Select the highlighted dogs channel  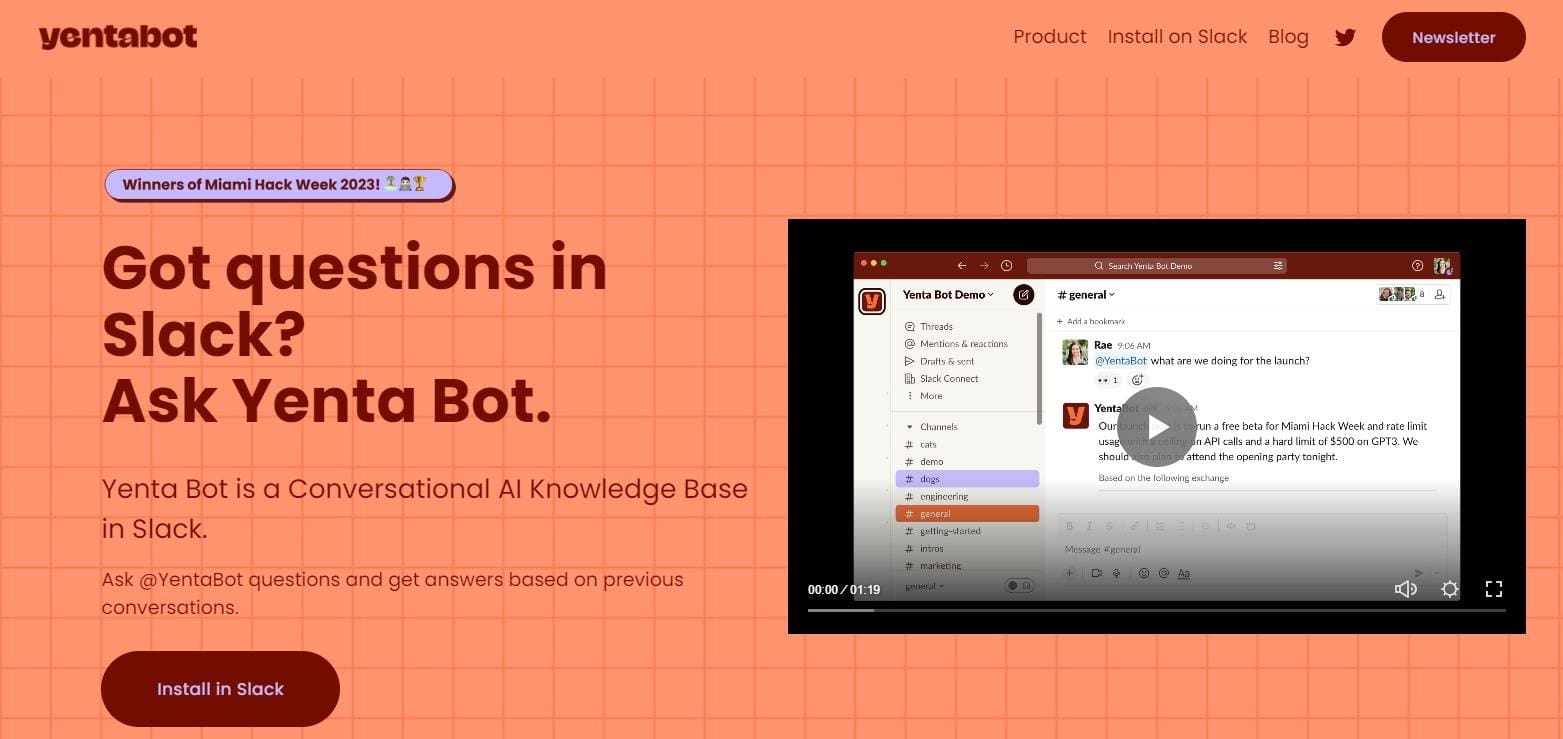(967, 479)
